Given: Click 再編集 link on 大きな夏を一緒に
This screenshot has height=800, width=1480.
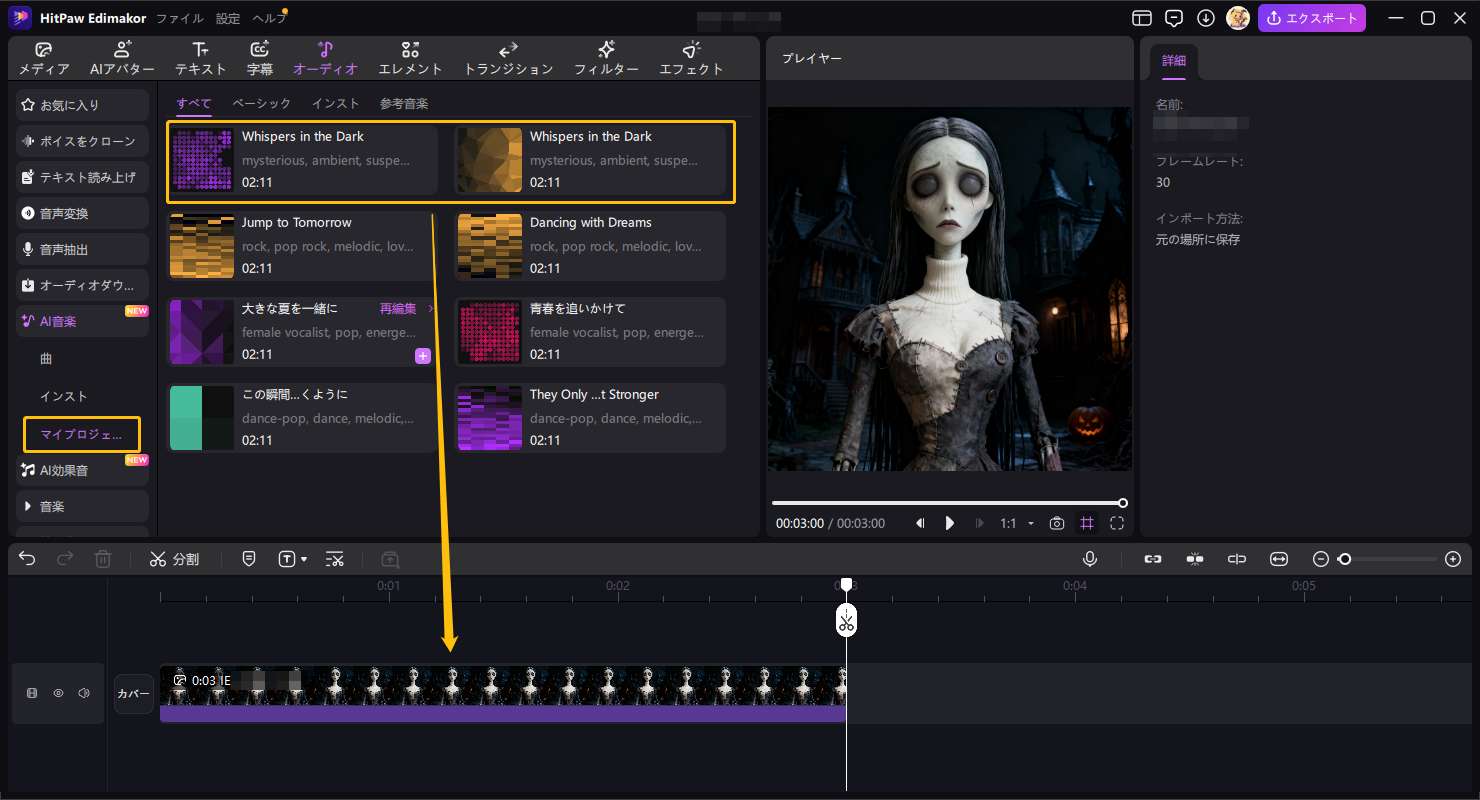Looking at the screenshot, I should [x=398, y=309].
